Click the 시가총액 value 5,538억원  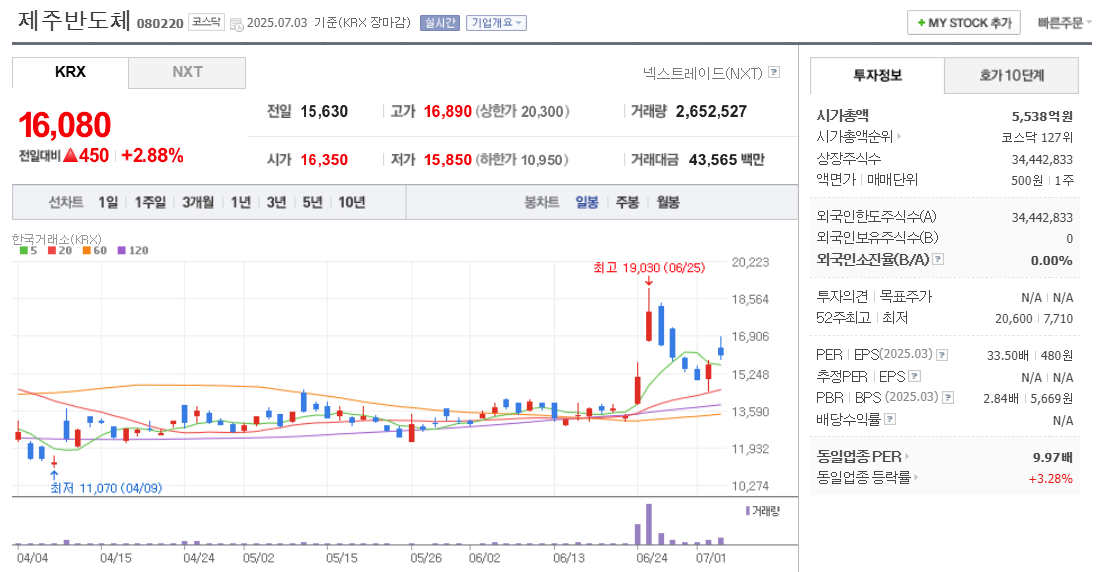click(x=1042, y=116)
